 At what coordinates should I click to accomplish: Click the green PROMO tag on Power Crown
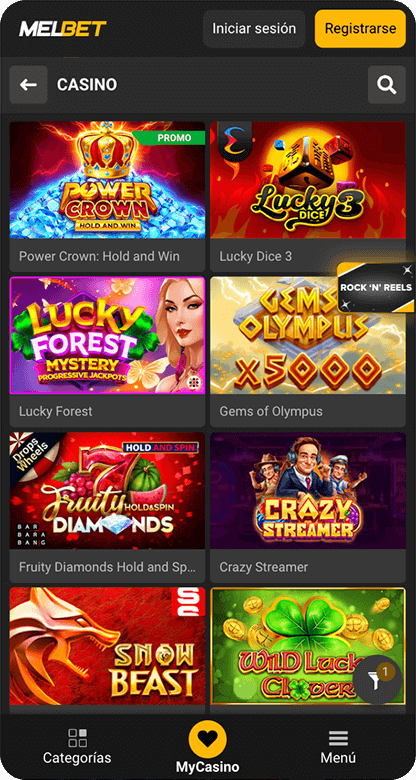(171, 138)
